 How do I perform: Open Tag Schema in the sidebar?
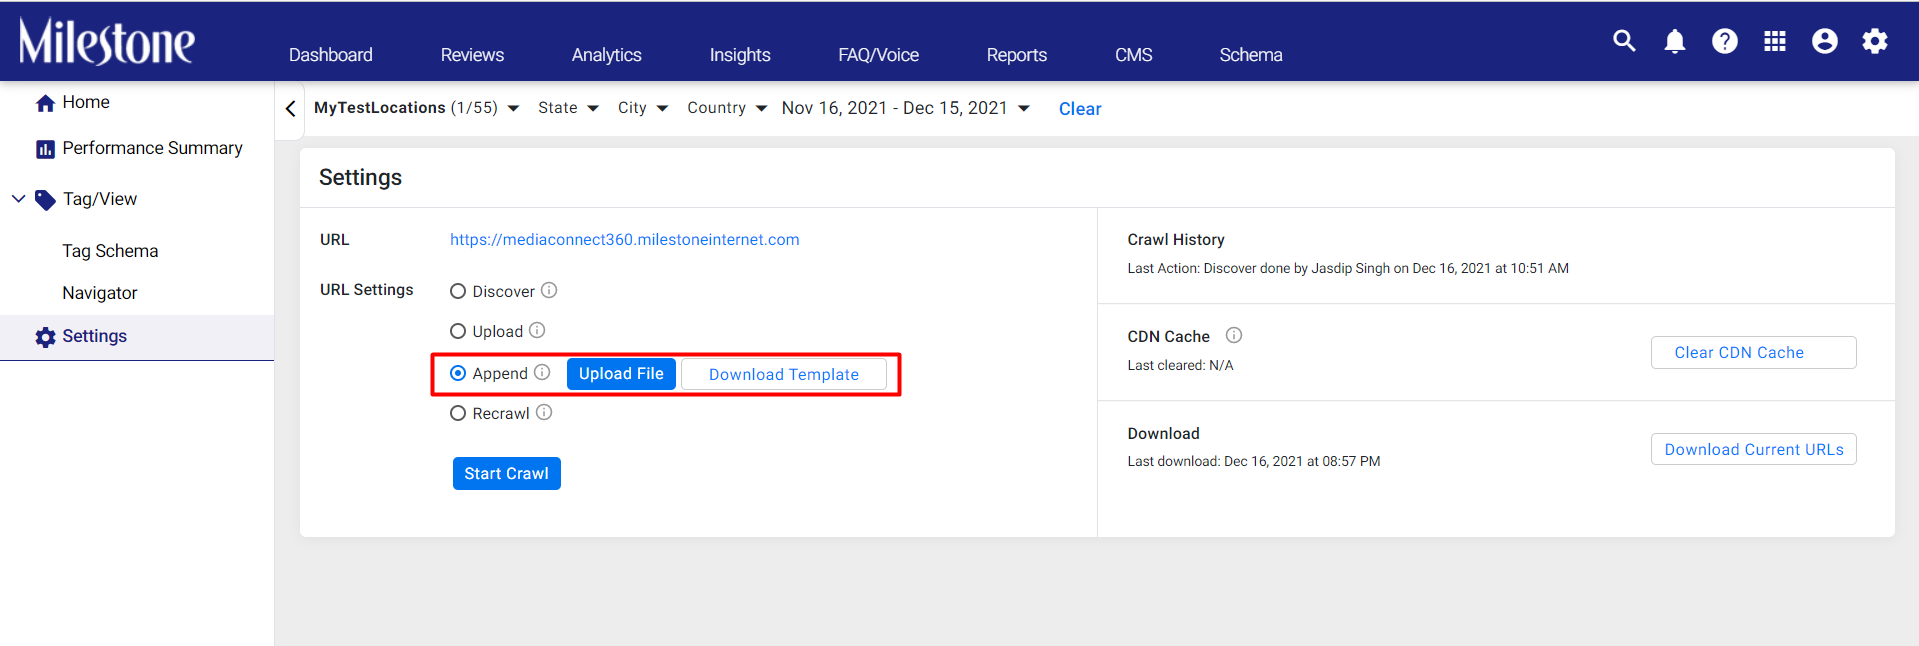pyautogui.click(x=110, y=251)
